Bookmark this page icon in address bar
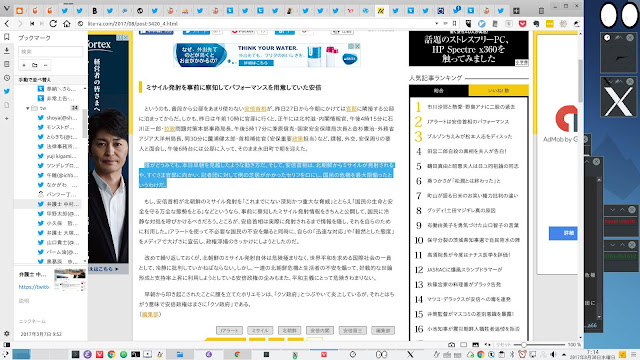This screenshot has width=640, height=360. click(x=454, y=24)
